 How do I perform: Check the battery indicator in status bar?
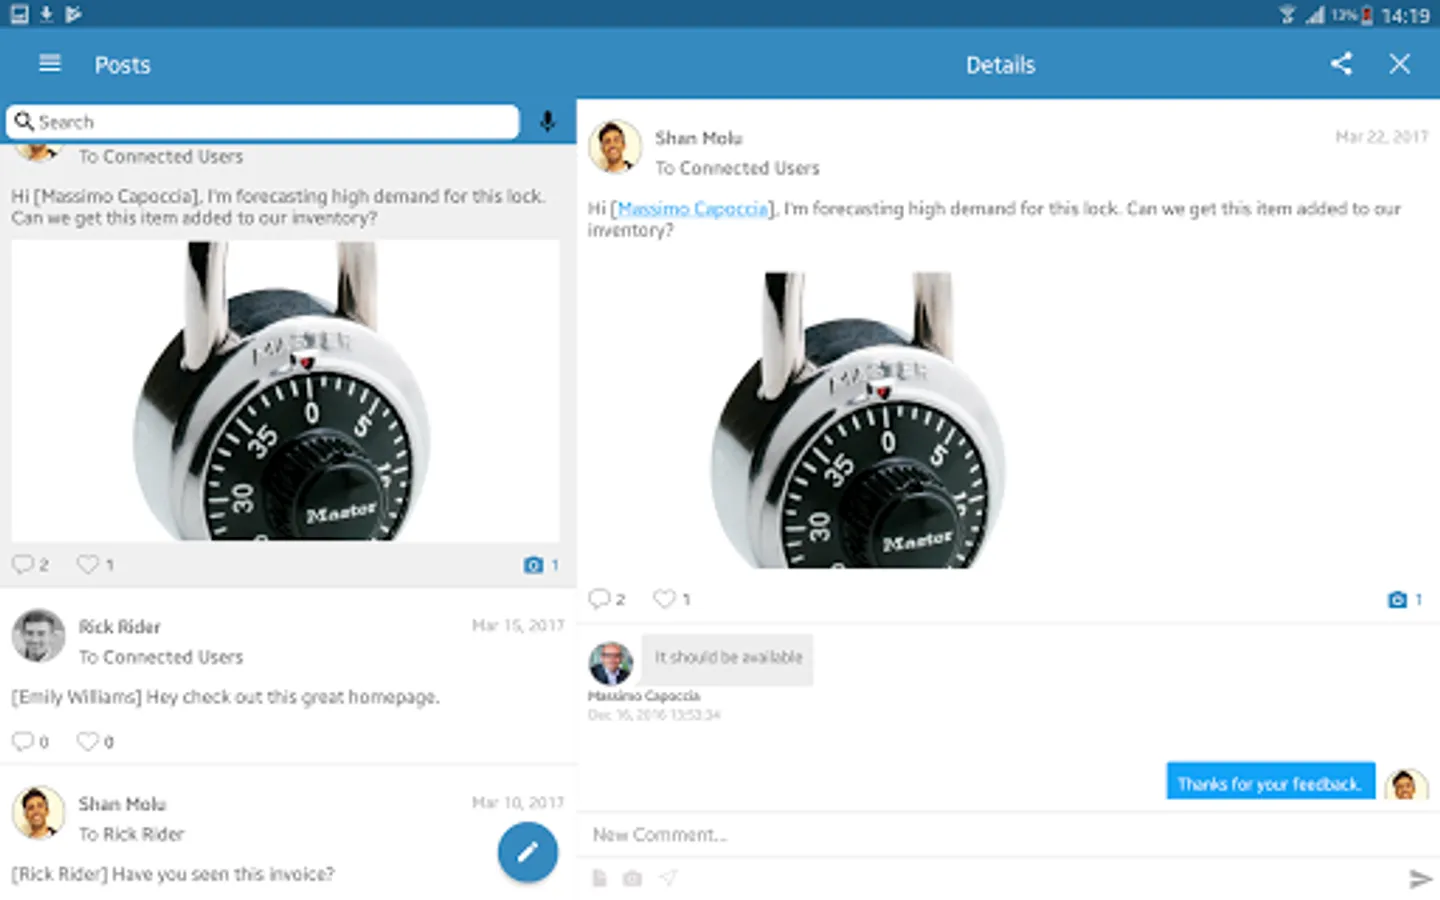1366,15
